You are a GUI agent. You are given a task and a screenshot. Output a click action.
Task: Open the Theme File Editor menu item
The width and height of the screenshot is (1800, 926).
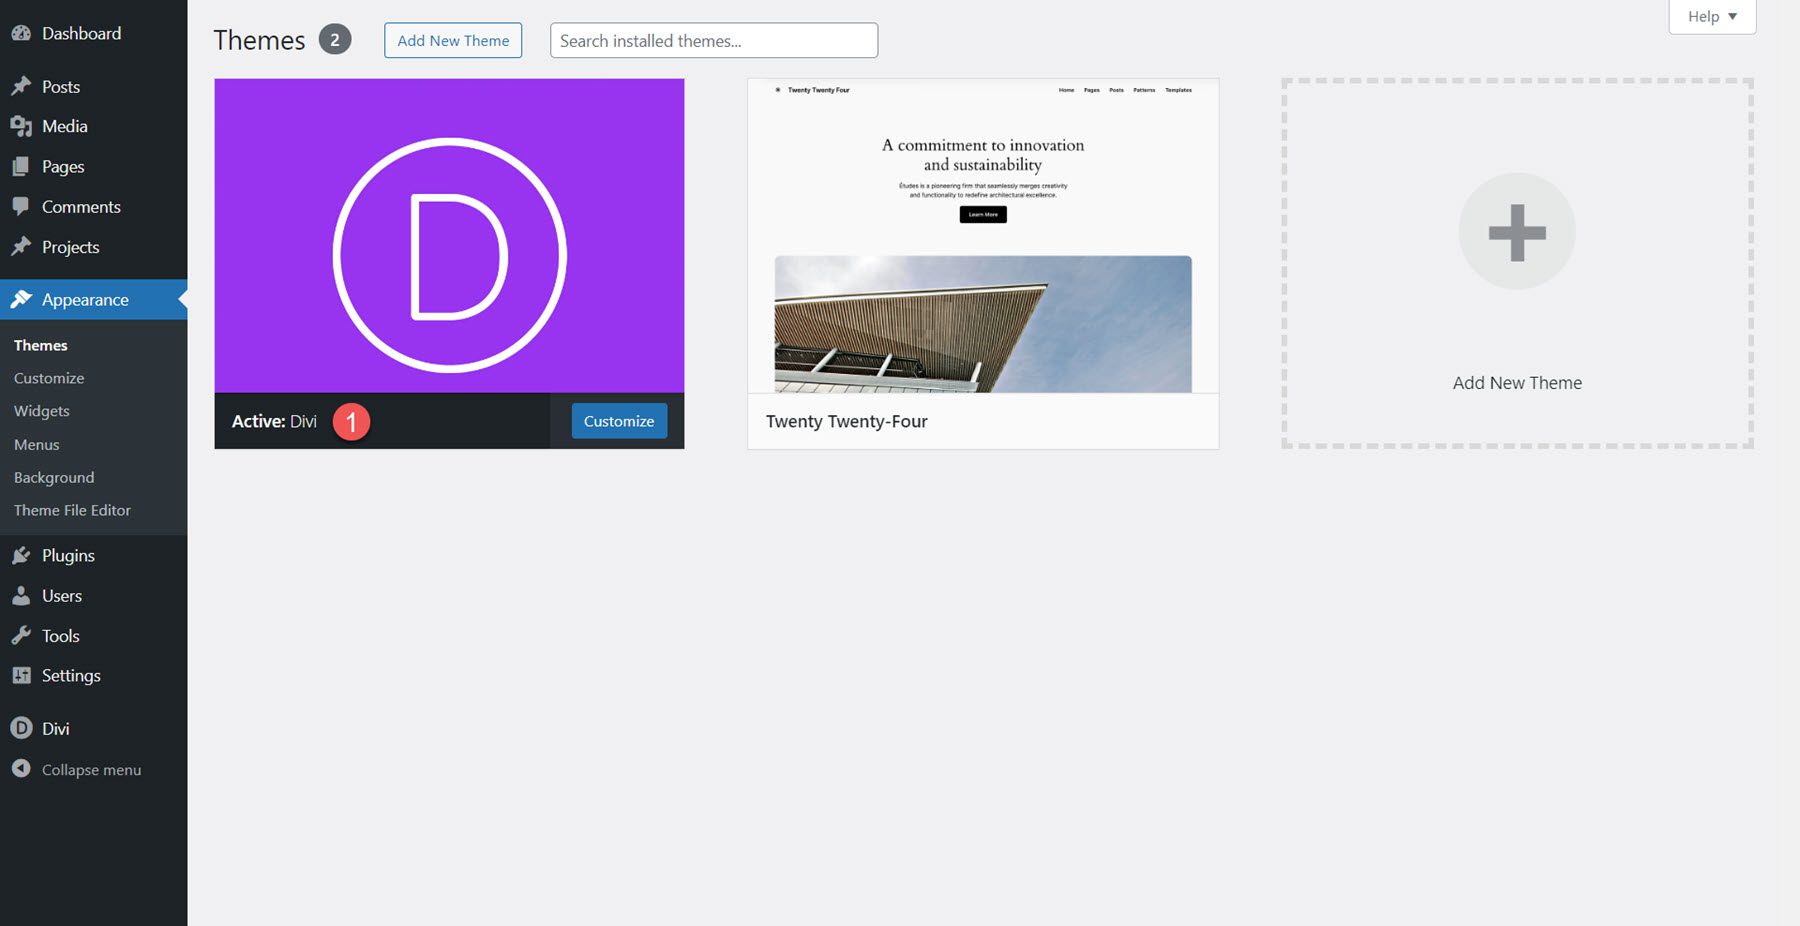point(71,510)
